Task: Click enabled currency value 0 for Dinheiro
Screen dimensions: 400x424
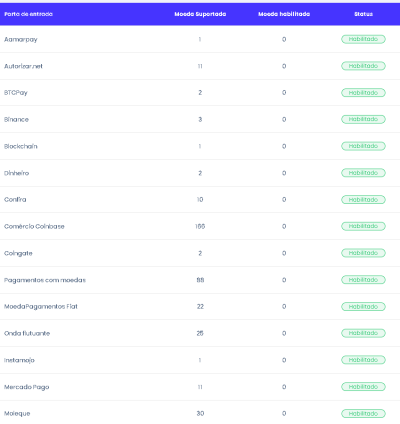Action: tap(284, 173)
